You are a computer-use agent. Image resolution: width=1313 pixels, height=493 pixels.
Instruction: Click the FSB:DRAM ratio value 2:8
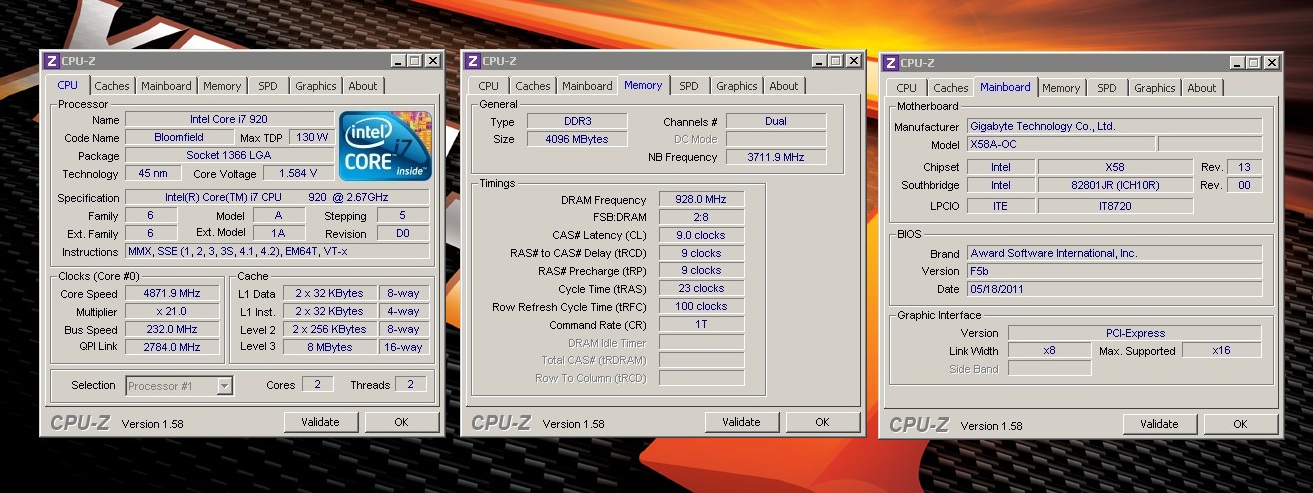pos(701,217)
